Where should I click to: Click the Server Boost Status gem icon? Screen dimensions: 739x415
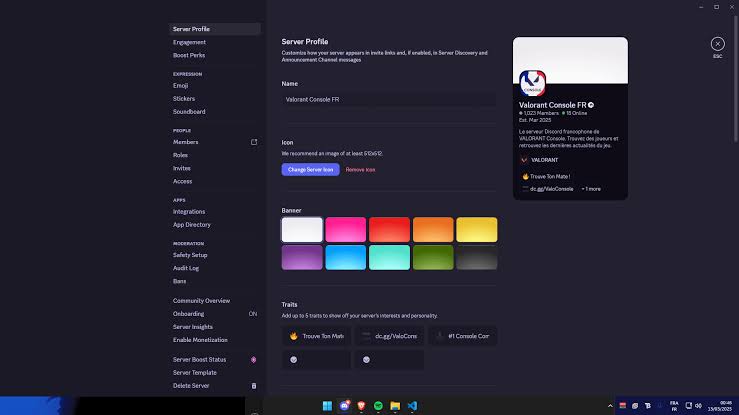[x=254, y=359]
